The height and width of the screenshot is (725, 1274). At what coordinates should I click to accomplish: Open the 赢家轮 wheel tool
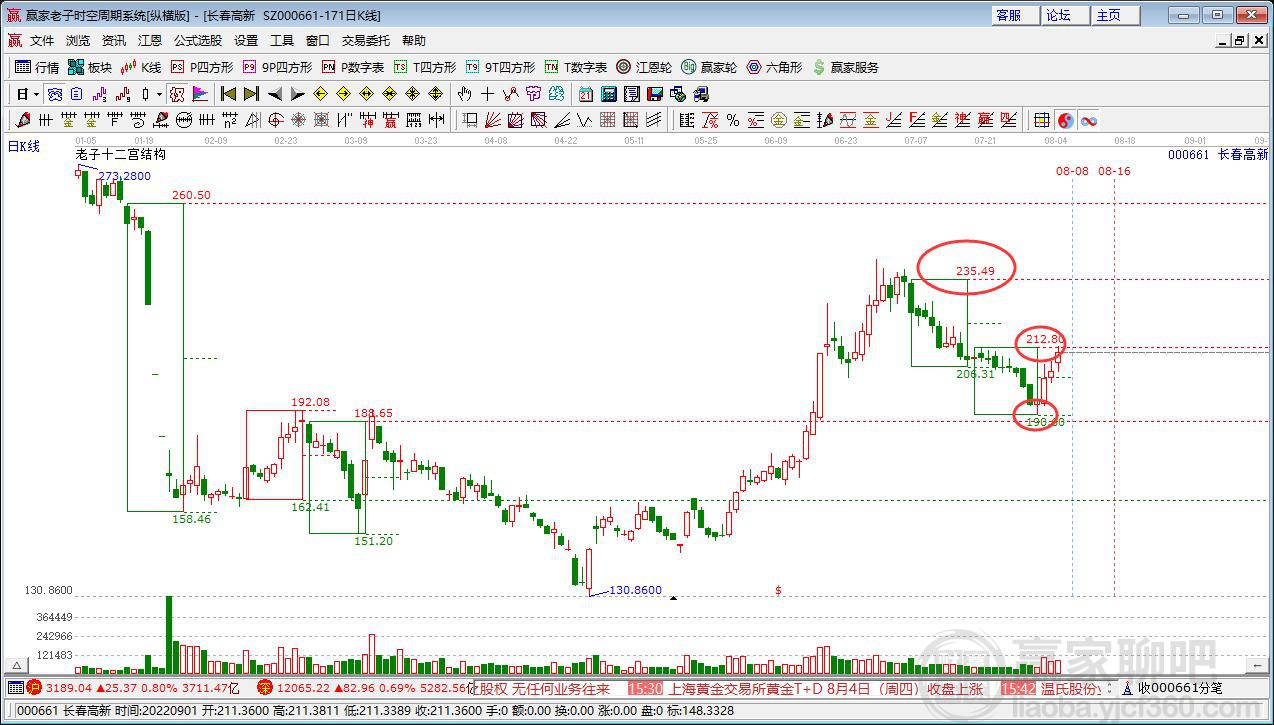[x=709, y=68]
